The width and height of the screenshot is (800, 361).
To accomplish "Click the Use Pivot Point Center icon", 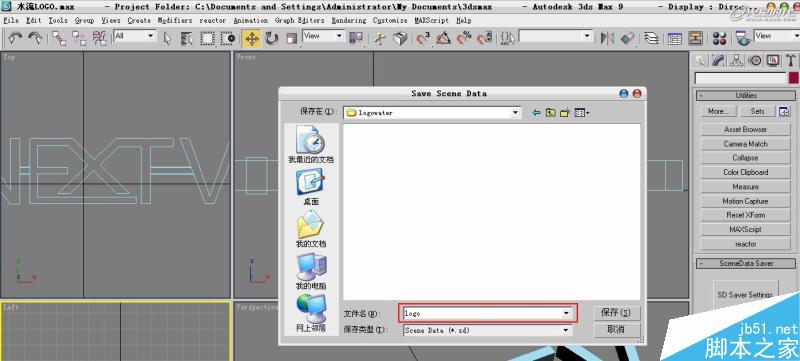I will click(x=356, y=38).
